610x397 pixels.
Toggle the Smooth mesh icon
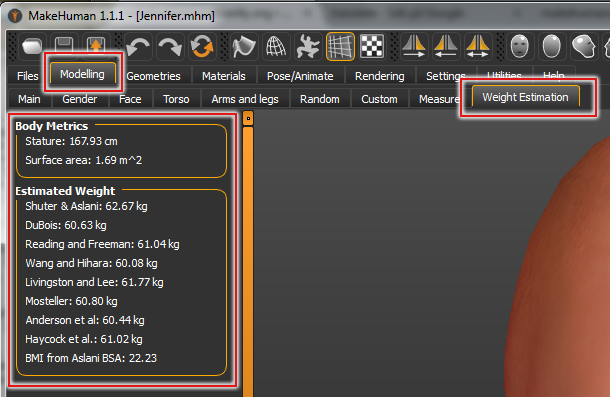(244, 47)
